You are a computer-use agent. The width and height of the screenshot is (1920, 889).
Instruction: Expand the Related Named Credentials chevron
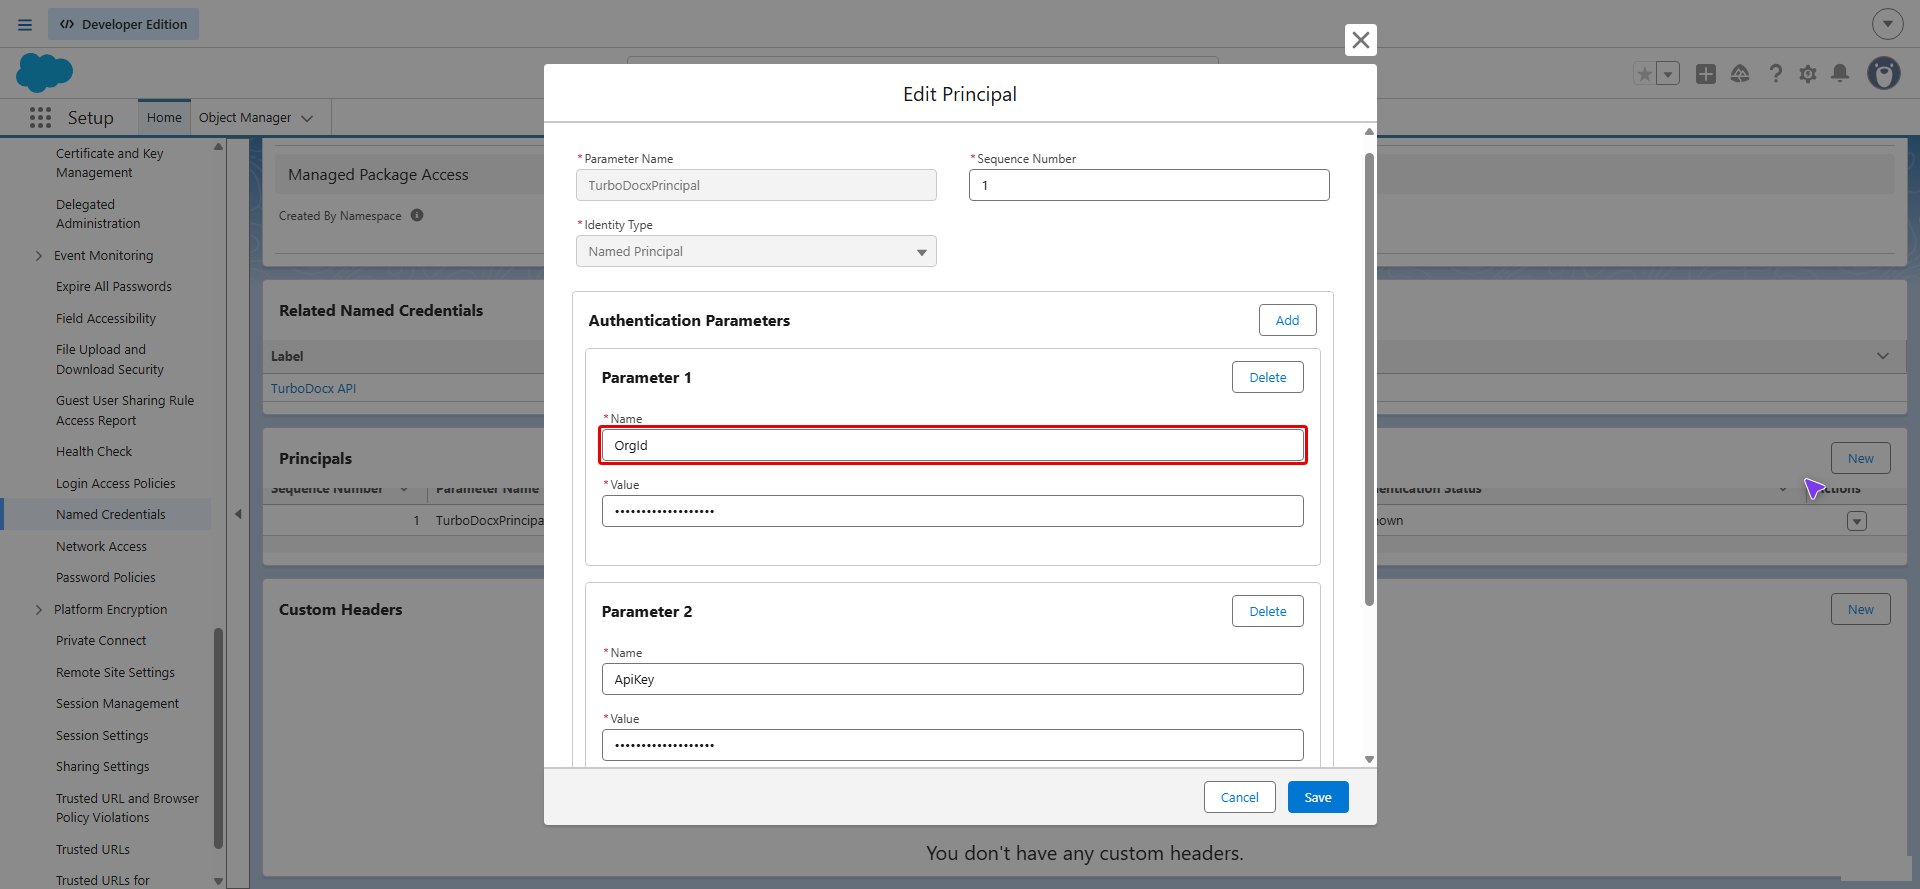(x=1883, y=356)
